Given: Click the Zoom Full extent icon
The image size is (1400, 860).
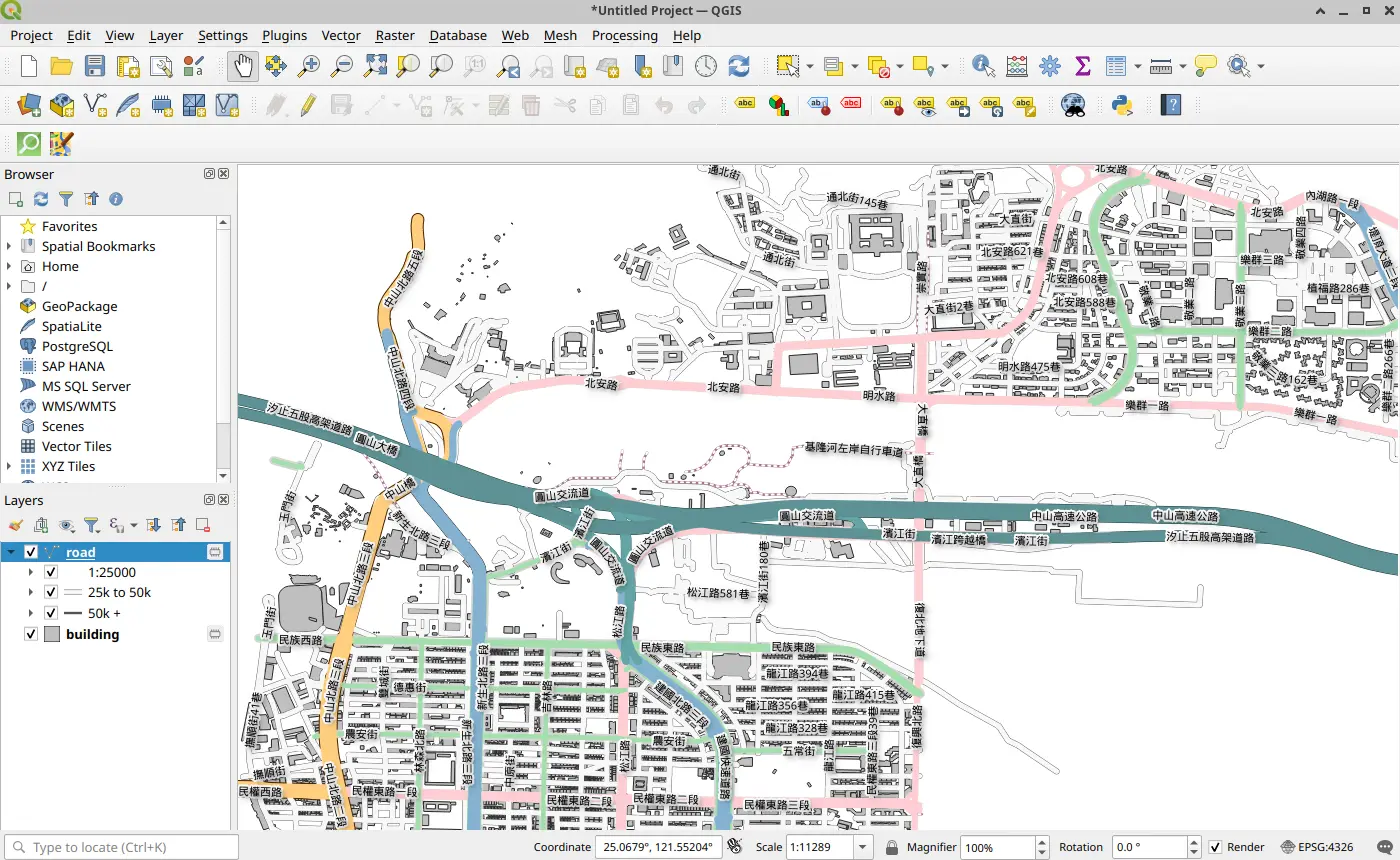Looking at the screenshot, I should 375,66.
